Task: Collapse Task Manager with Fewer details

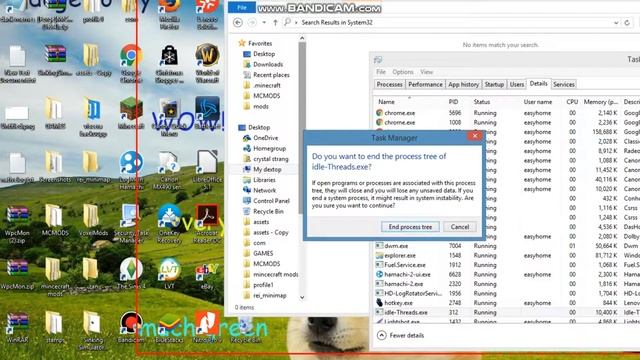Action: (x=400, y=335)
